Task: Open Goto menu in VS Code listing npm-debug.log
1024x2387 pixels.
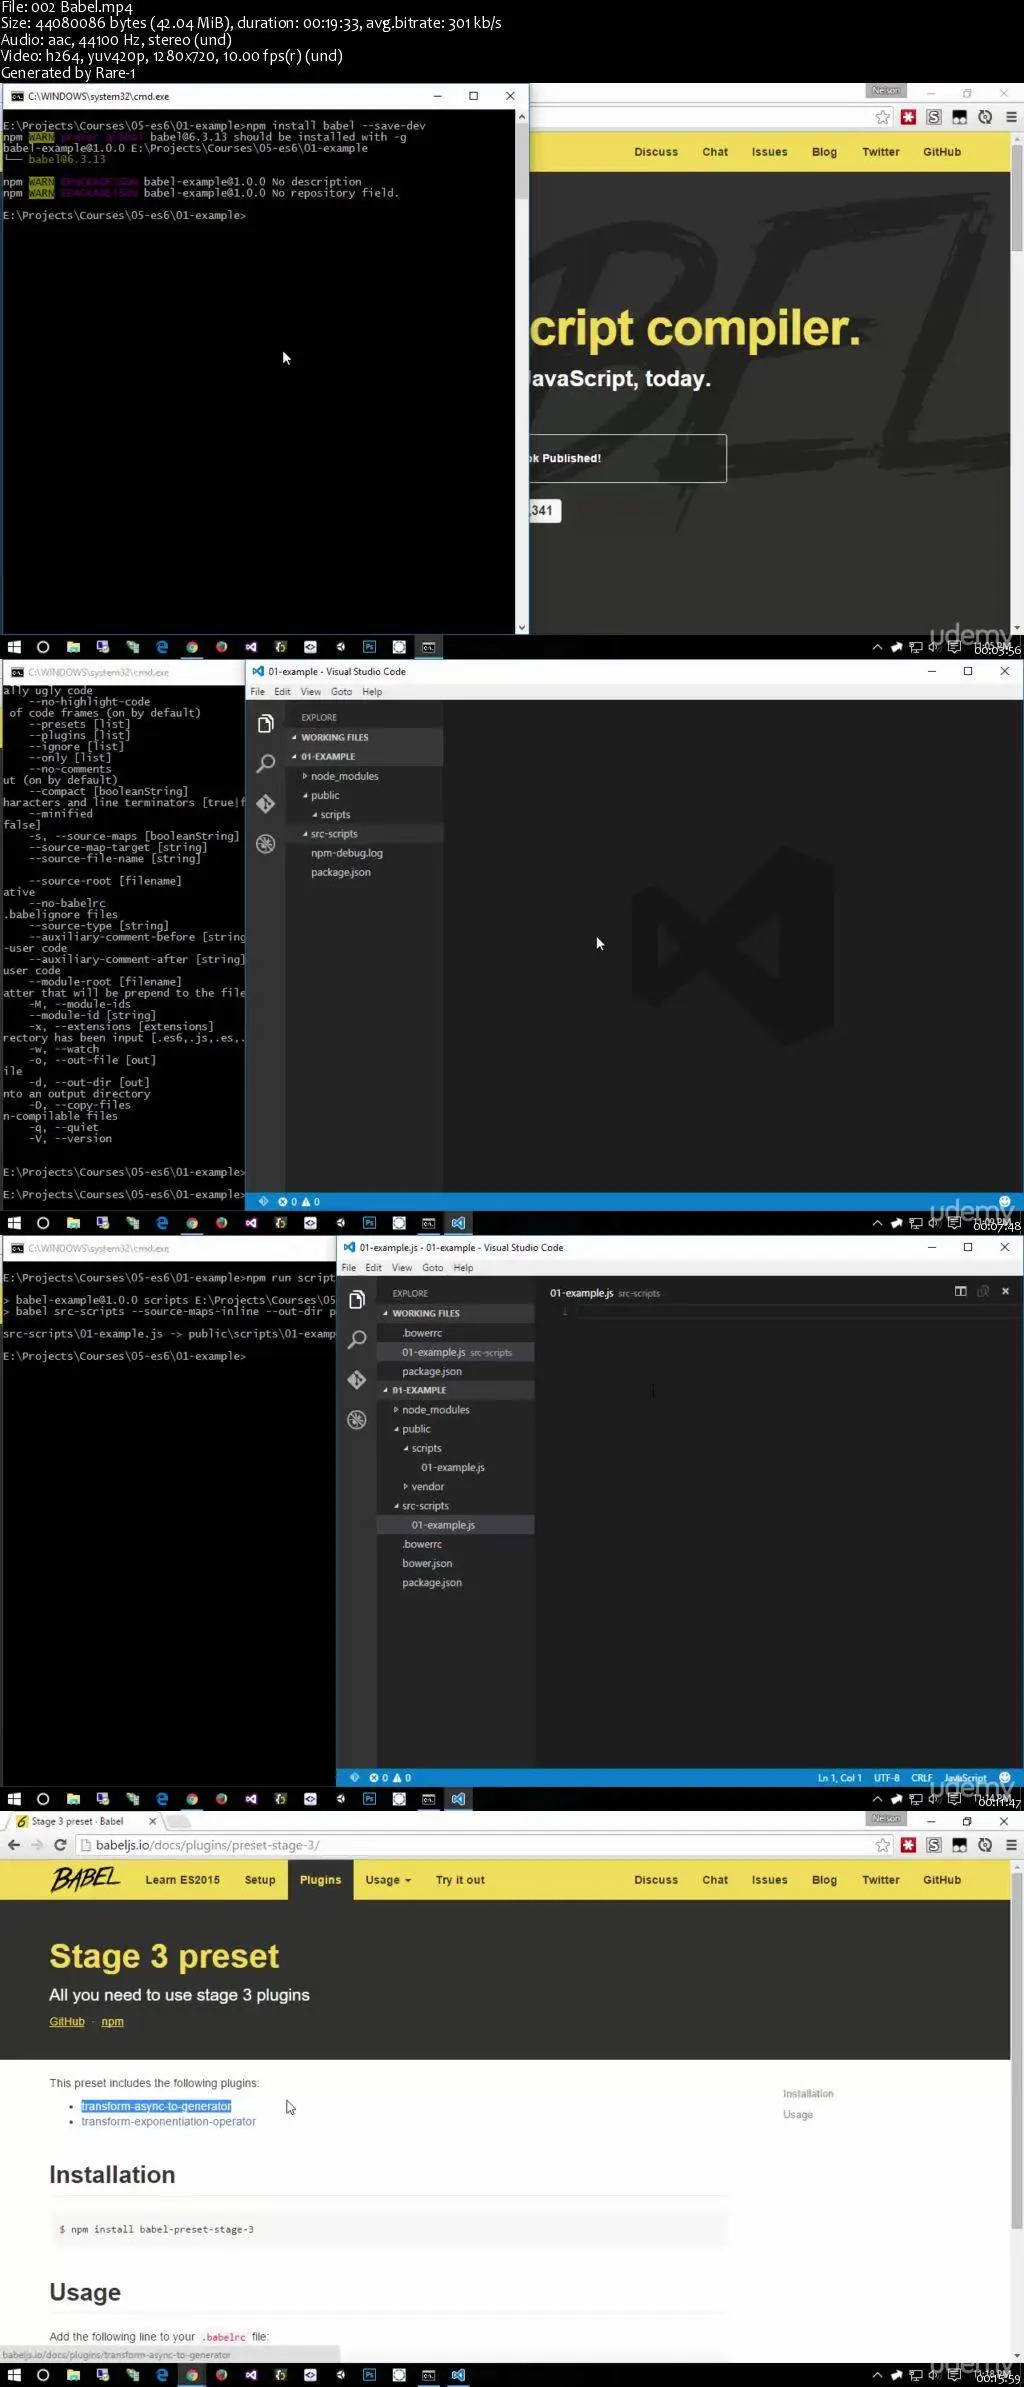Action: click(x=342, y=692)
